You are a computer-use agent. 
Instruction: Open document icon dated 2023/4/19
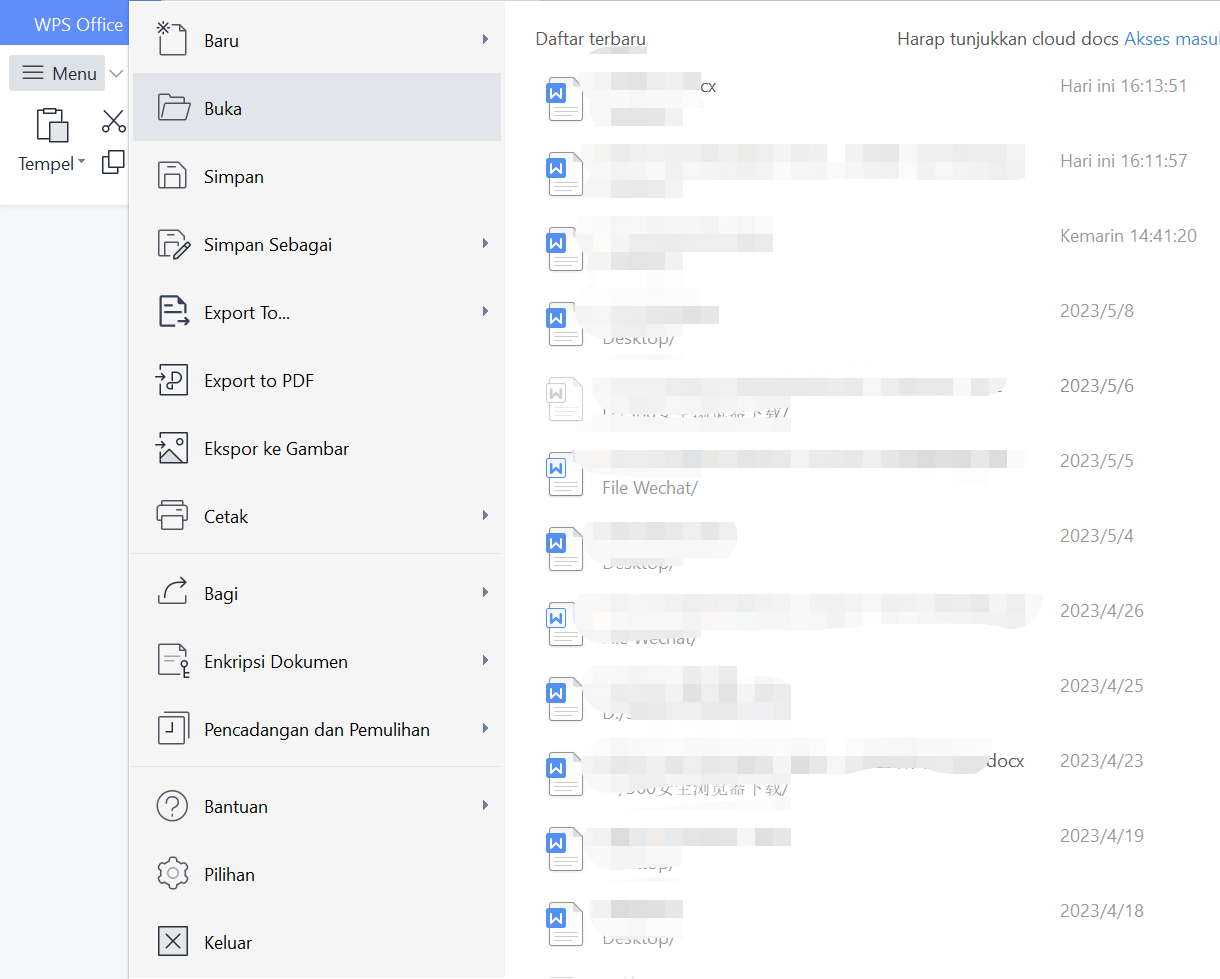point(565,849)
